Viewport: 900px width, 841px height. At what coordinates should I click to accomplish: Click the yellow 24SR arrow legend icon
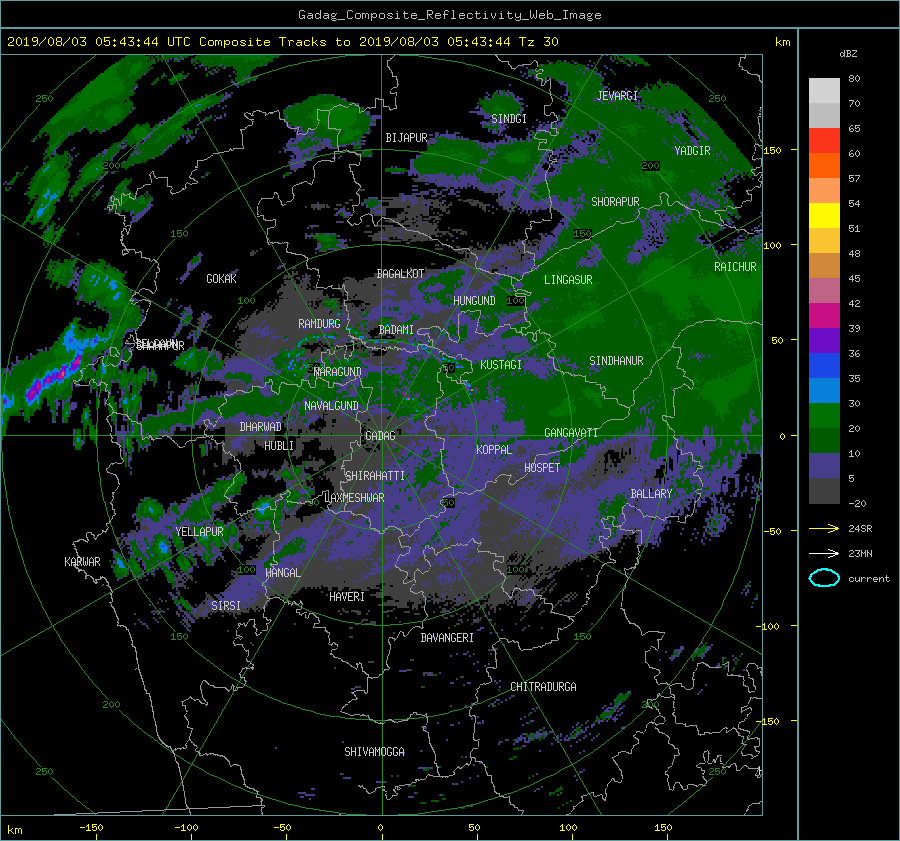824,528
